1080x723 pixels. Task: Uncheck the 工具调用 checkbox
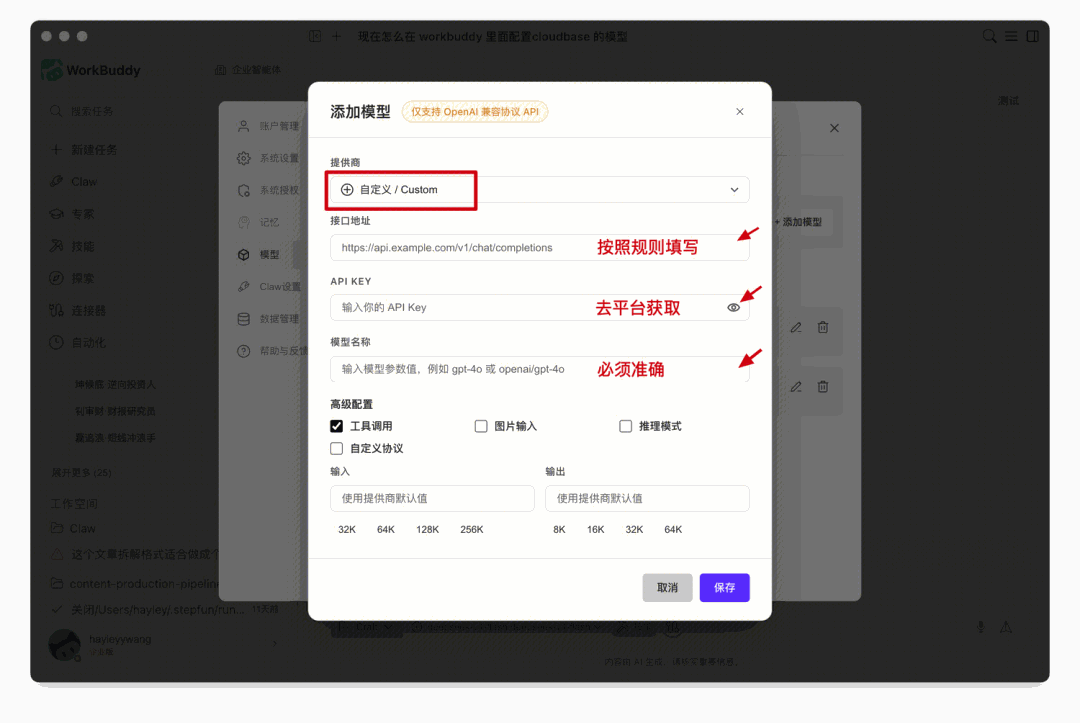336,426
